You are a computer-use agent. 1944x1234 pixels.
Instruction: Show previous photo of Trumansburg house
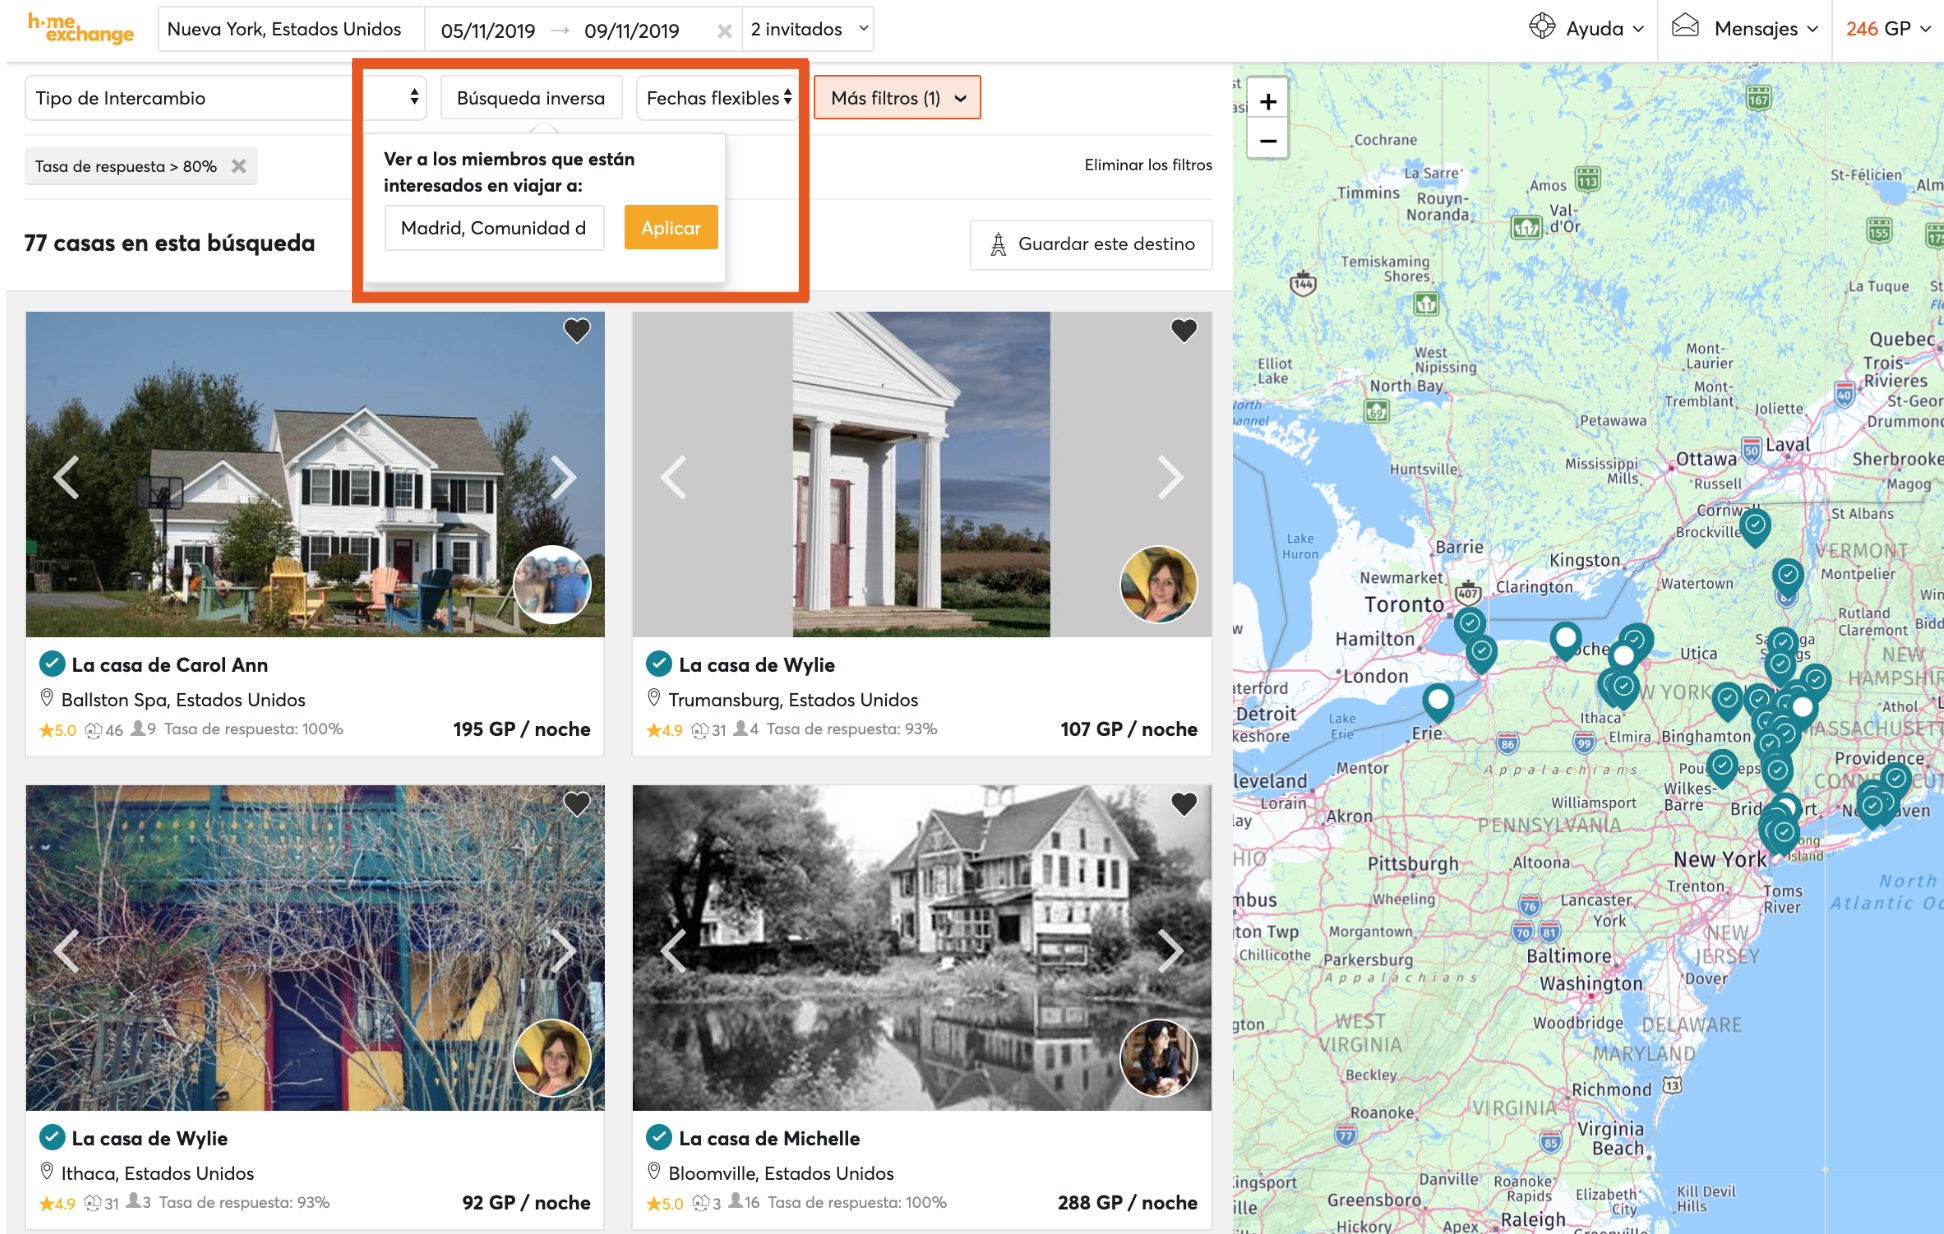pyautogui.click(x=673, y=477)
